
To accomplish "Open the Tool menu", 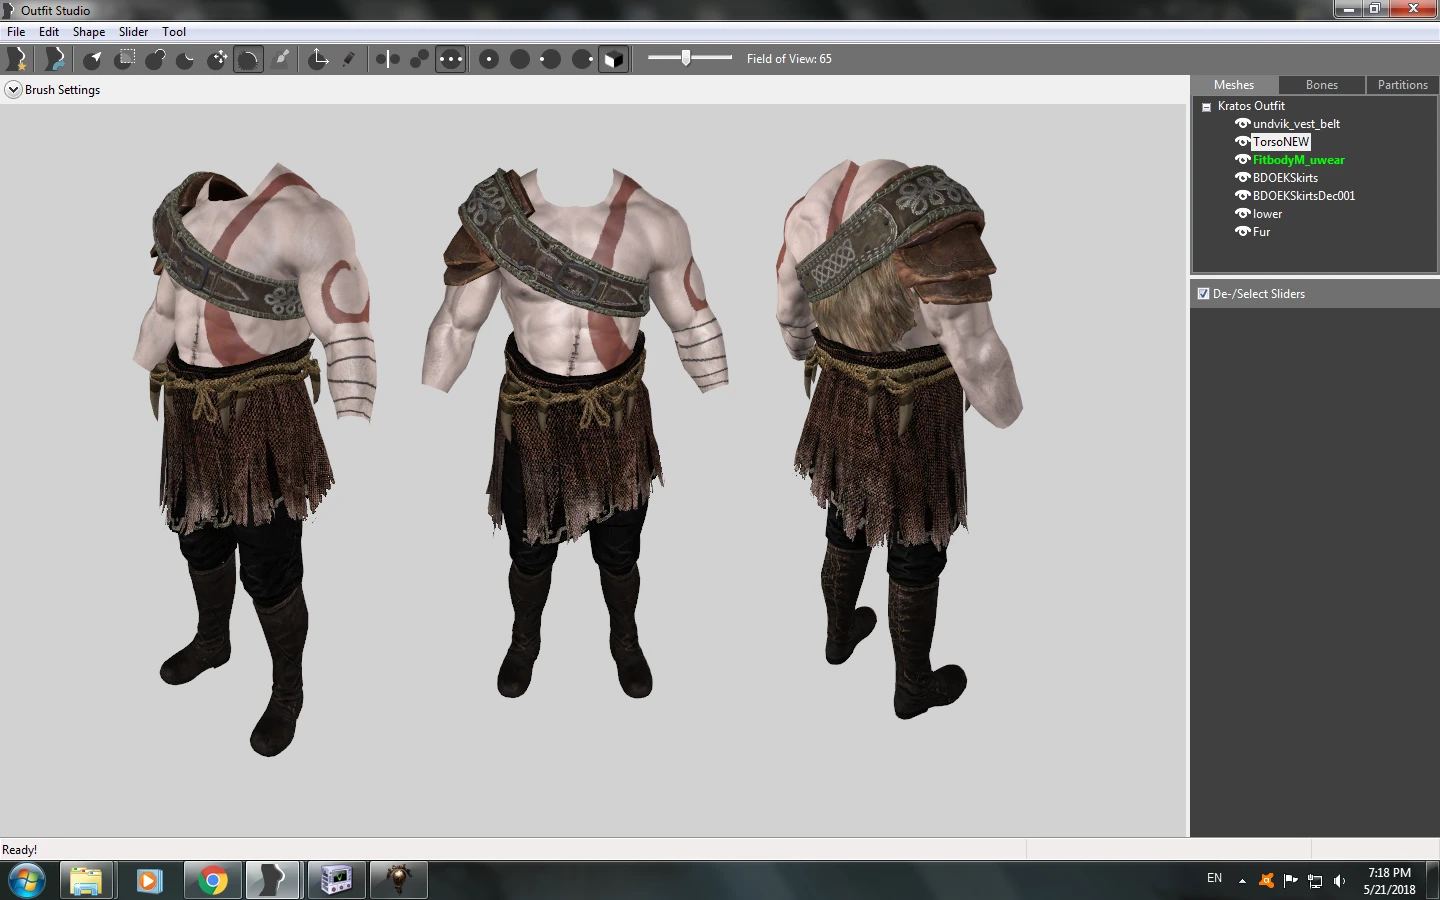I will (174, 32).
